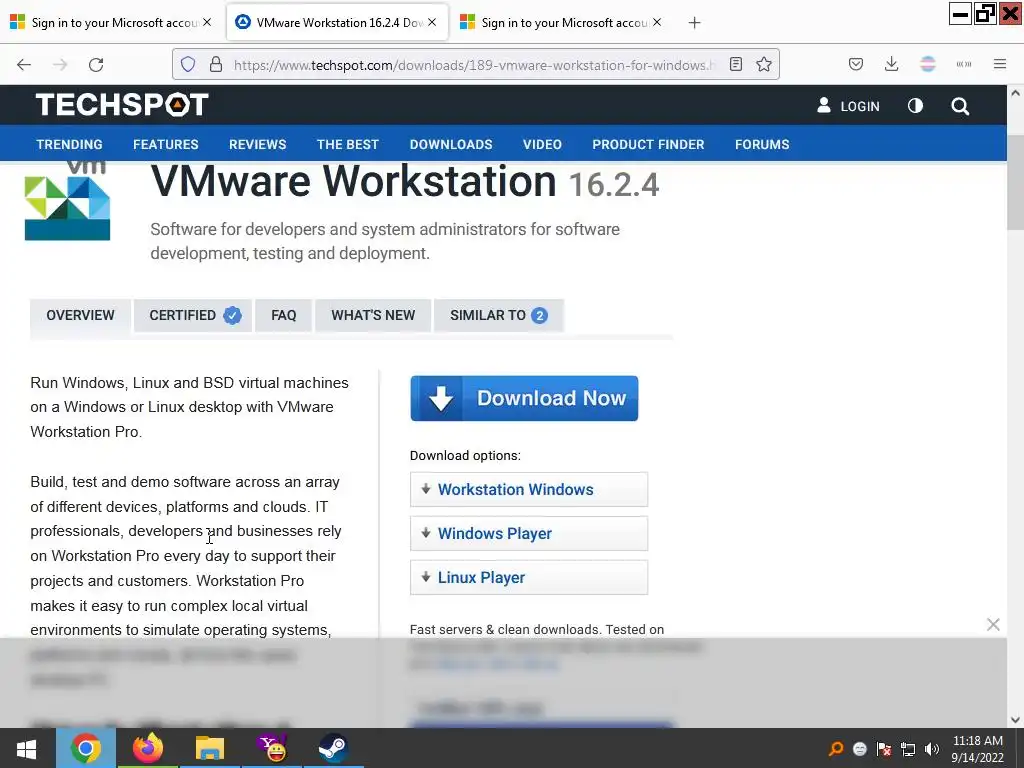
Task: Choose the Workstation Windows download option
Action: [528, 490]
